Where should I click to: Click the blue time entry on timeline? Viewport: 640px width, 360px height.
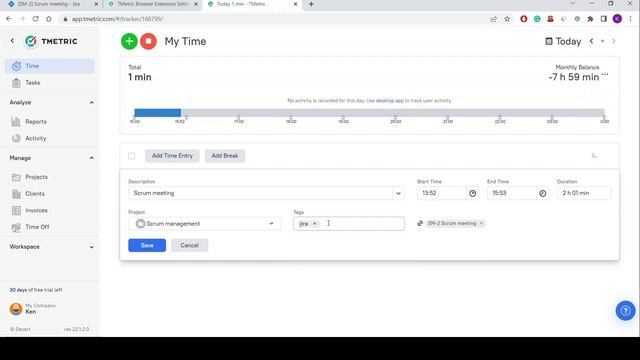158,112
